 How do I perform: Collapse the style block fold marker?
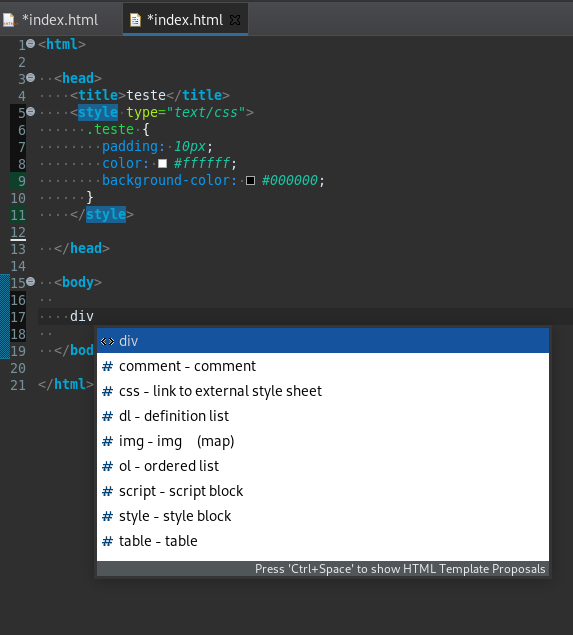point(31,111)
